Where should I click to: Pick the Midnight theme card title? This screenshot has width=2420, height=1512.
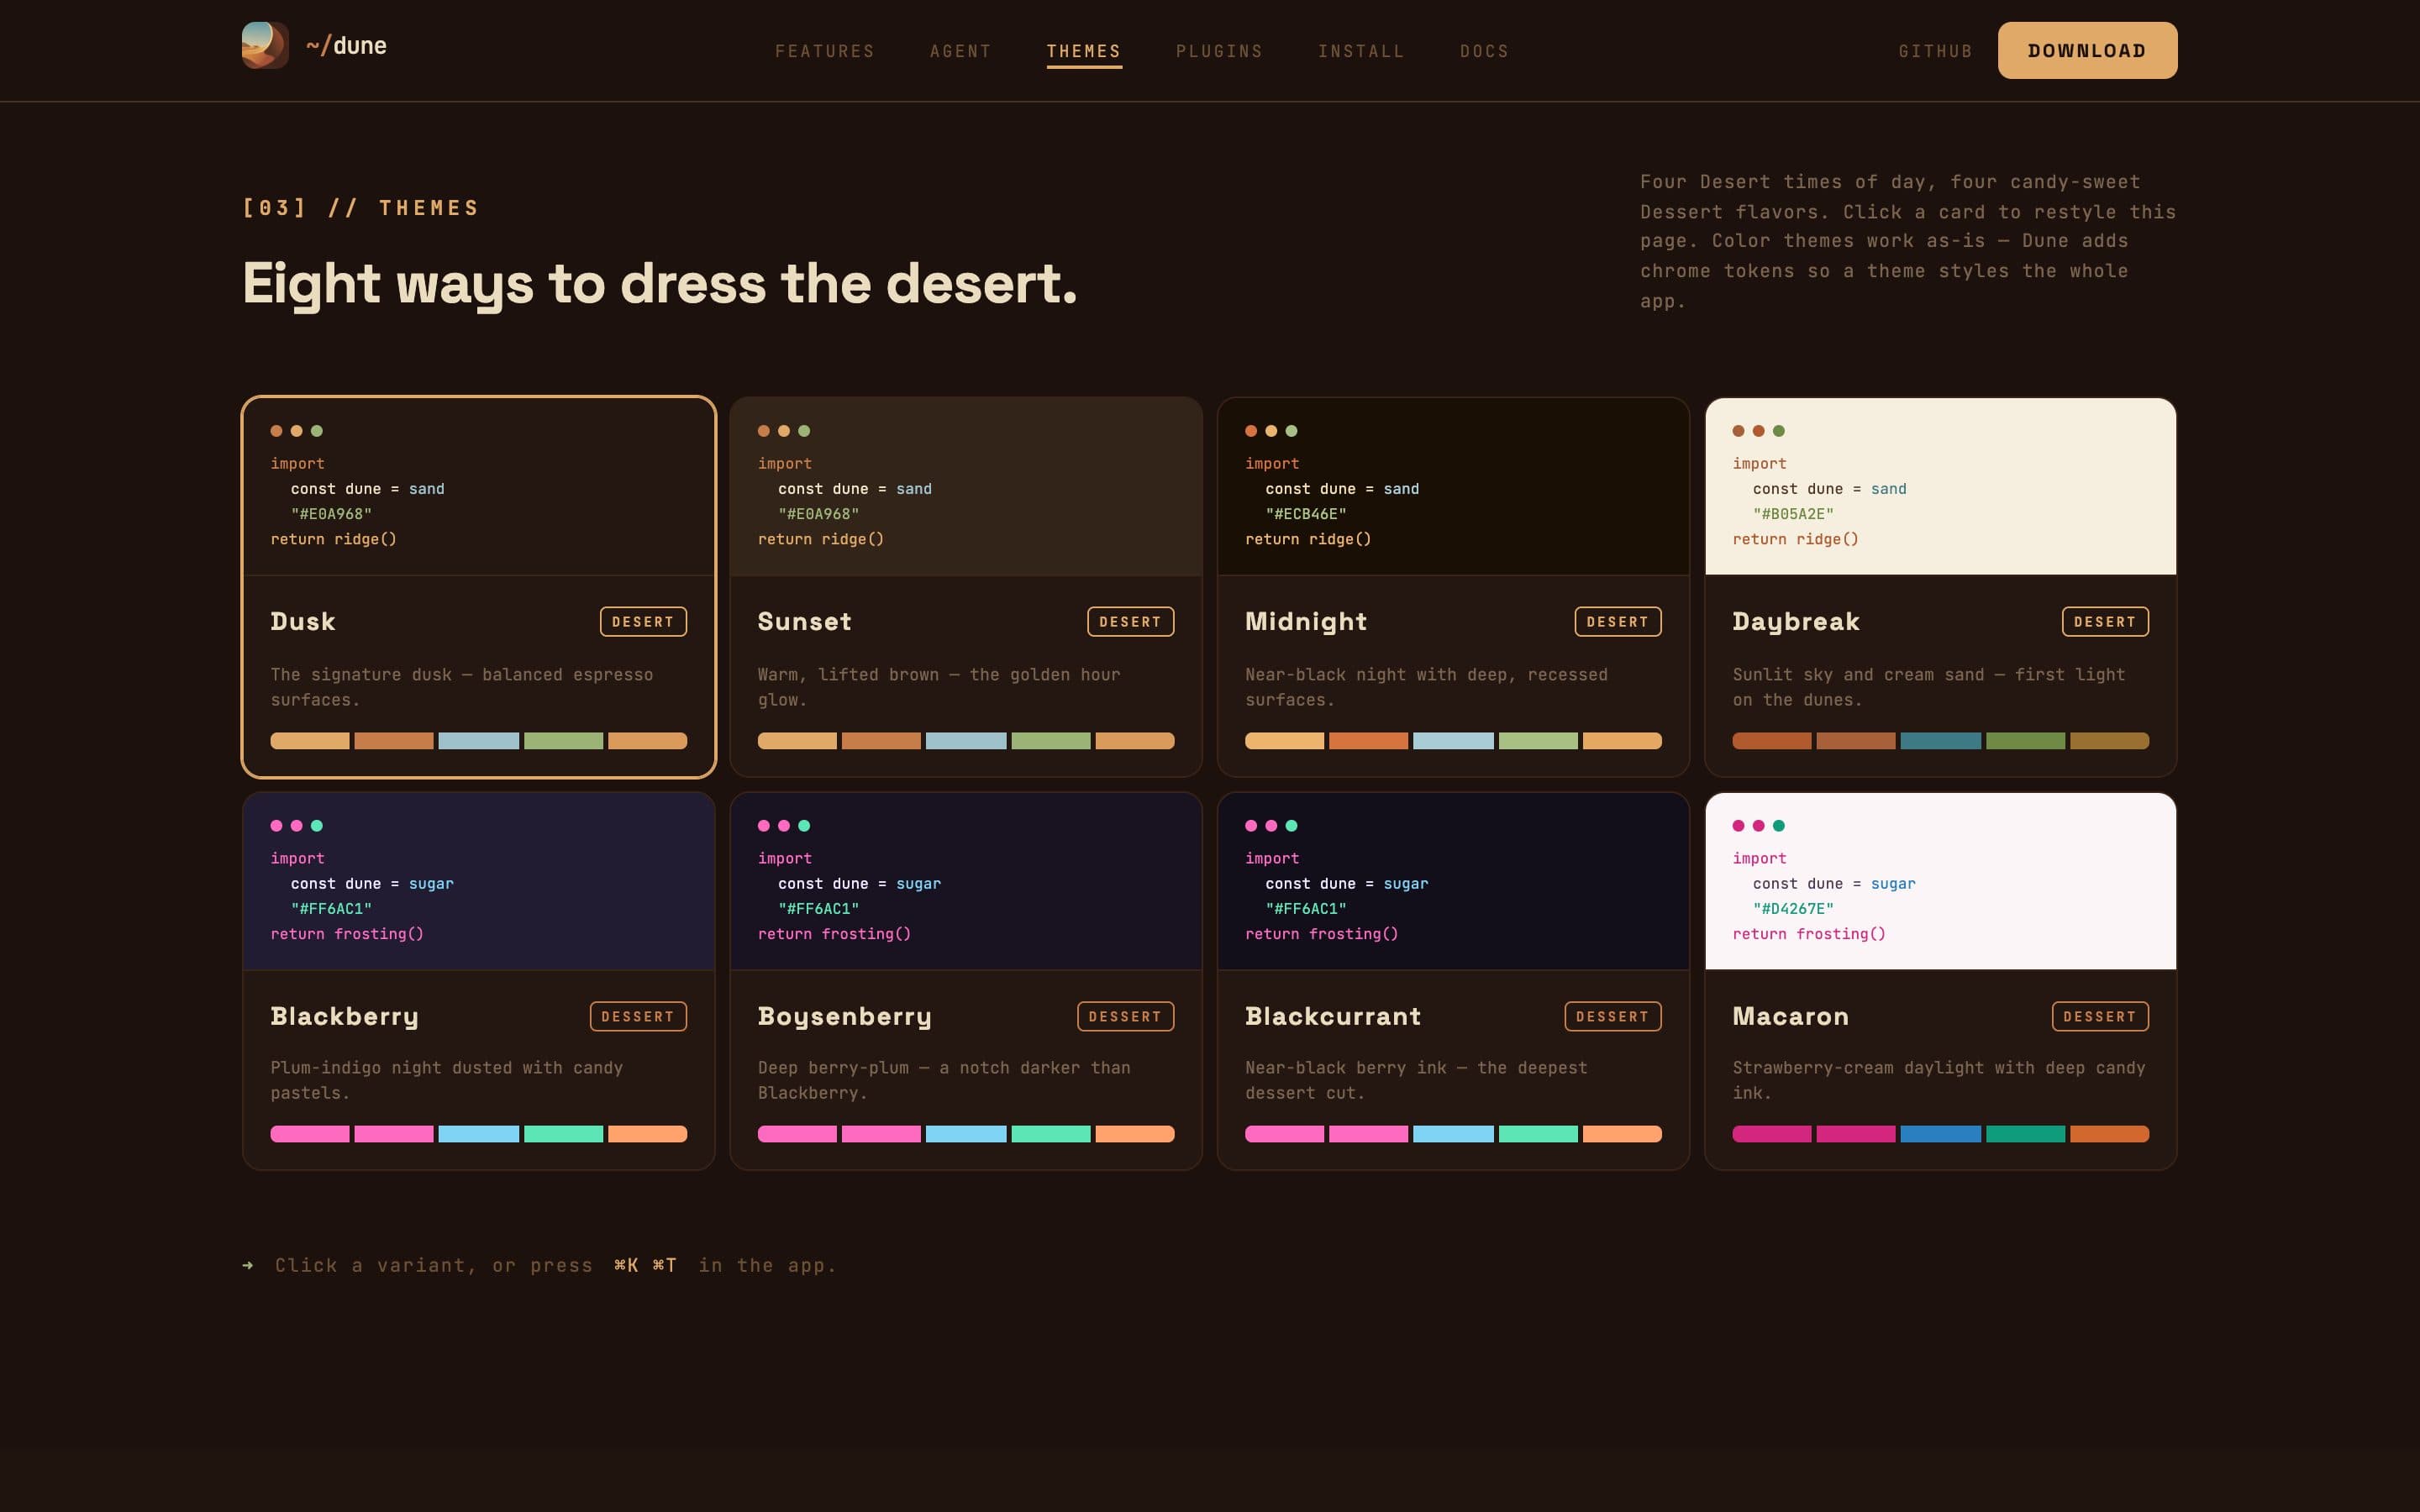point(1306,621)
